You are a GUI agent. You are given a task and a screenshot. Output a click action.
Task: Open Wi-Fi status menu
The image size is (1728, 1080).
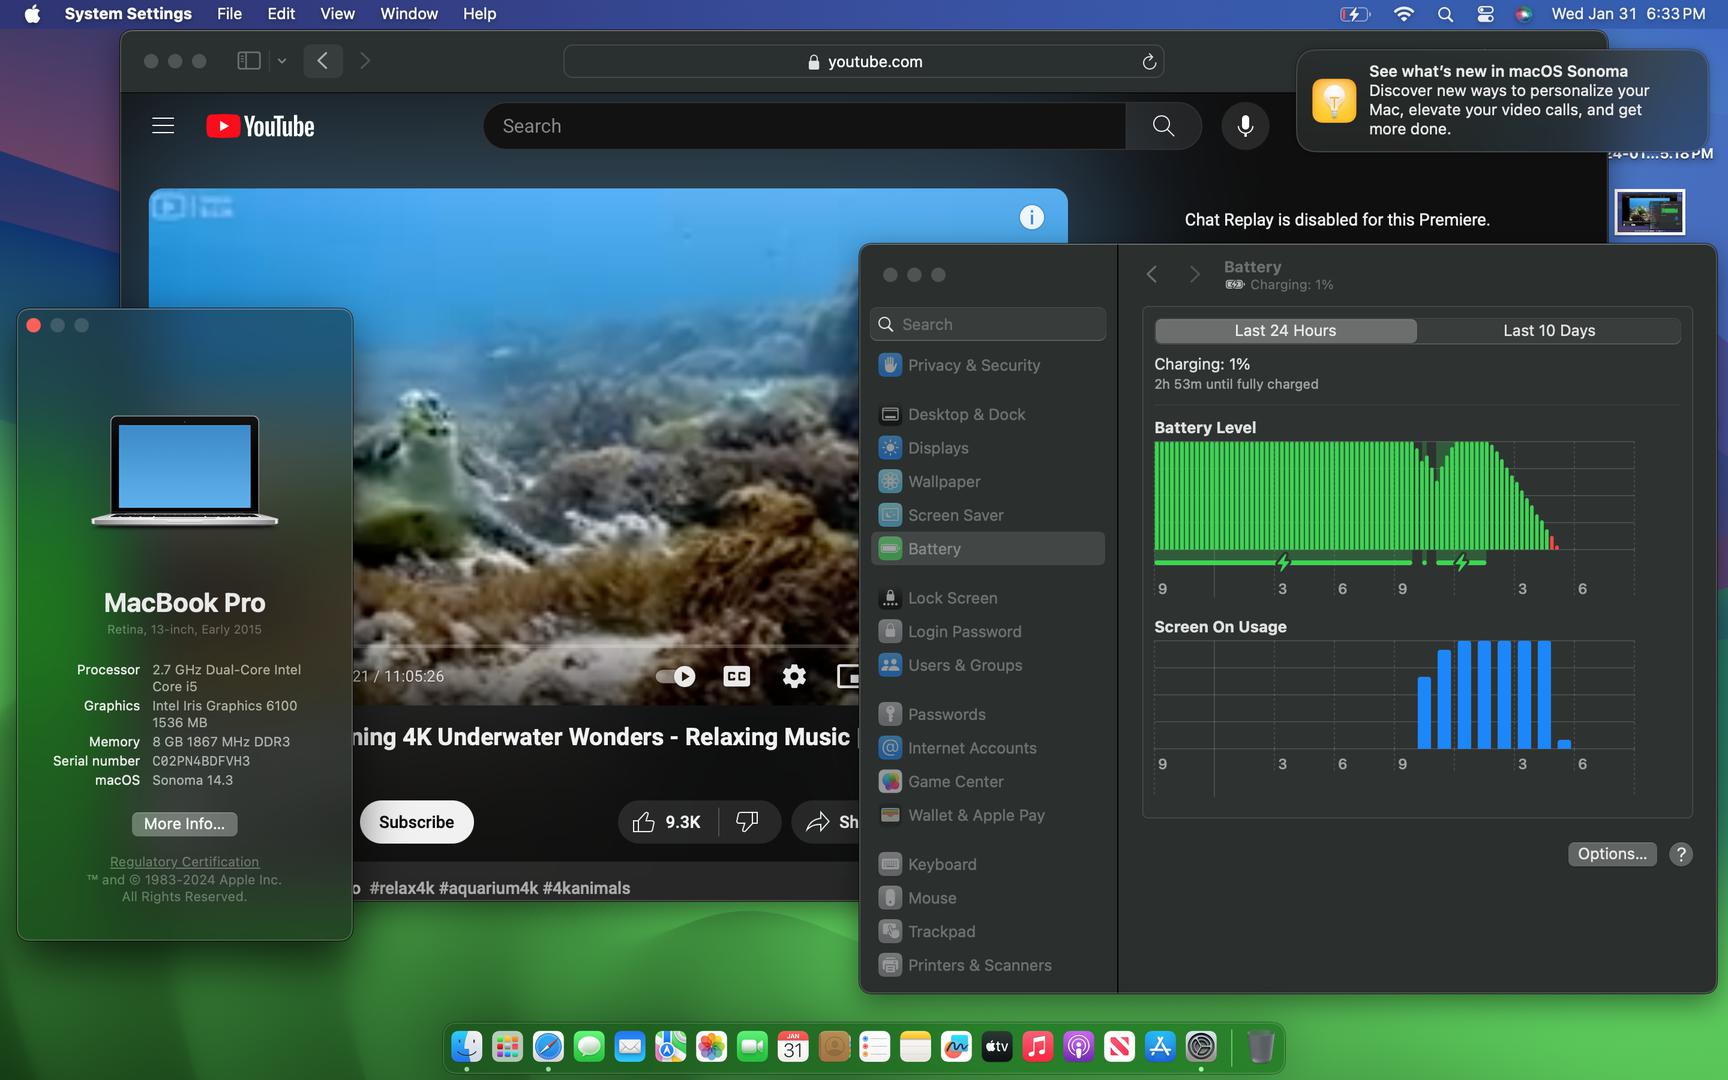point(1404,14)
